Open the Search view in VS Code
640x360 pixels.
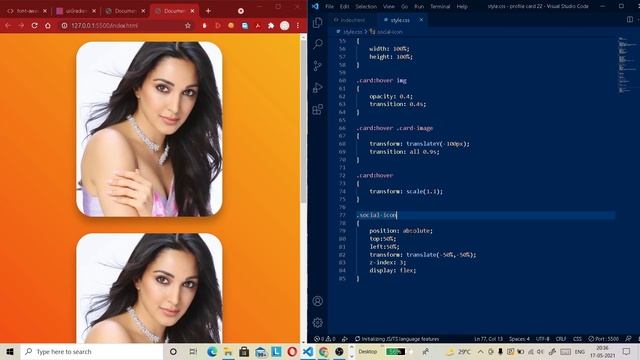(x=318, y=44)
